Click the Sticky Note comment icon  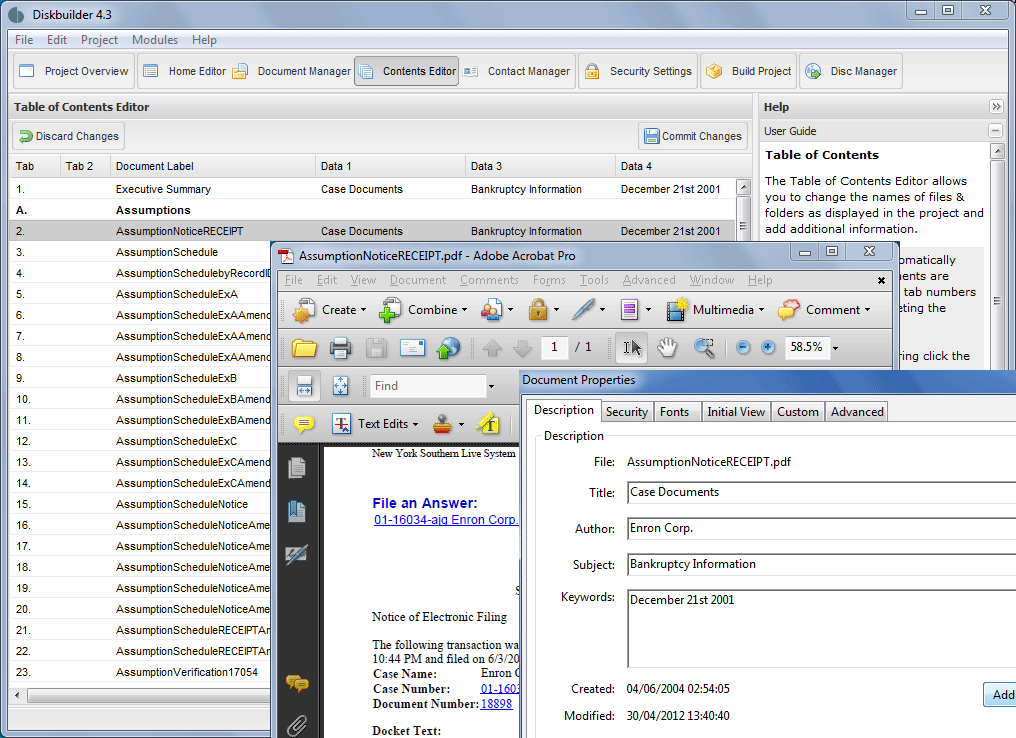pyautogui.click(x=304, y=424)
